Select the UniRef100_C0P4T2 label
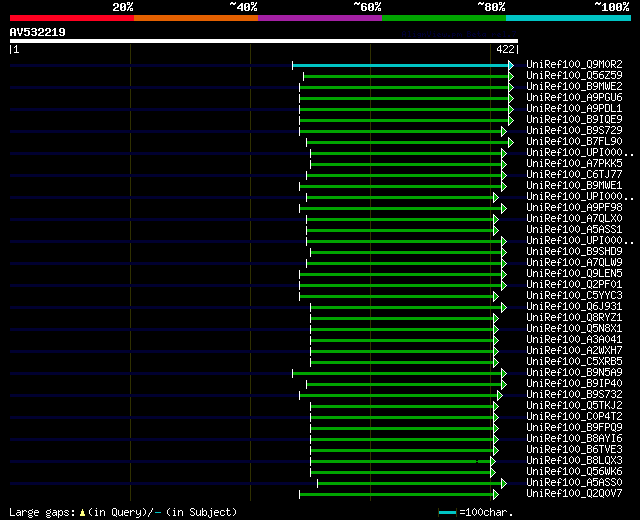The image size is (640, 520). tap(574, 417)
